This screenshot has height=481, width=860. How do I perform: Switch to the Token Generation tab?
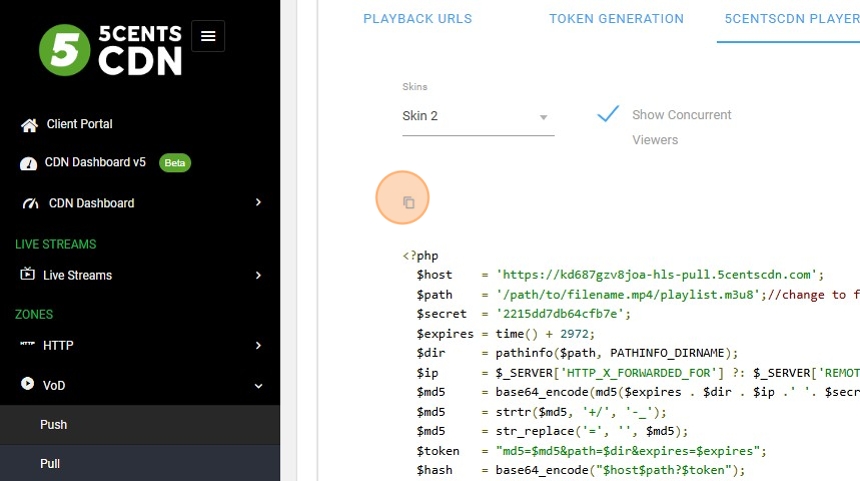(x=616, y=19)
